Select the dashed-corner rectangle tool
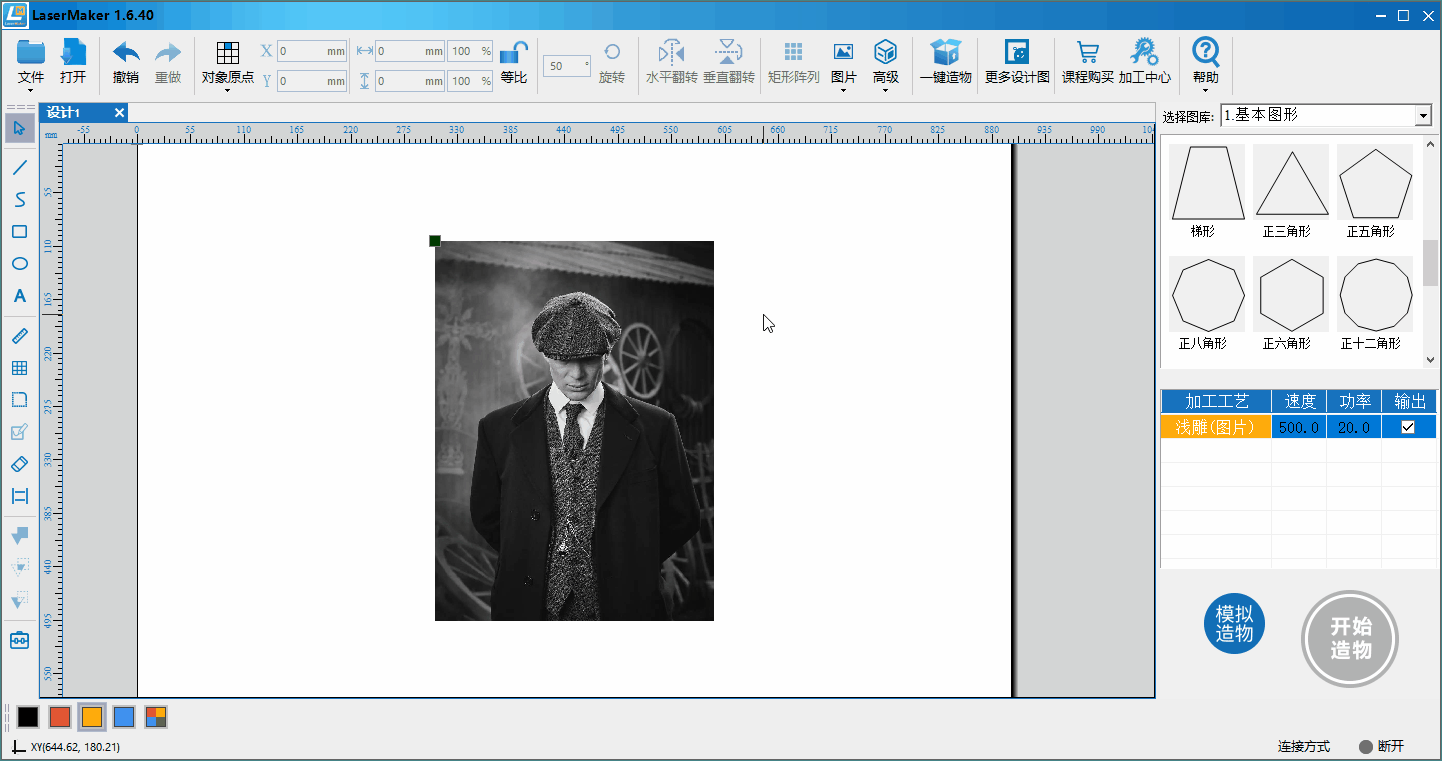This screenshot has height=761, width=1442. [20, 400]
